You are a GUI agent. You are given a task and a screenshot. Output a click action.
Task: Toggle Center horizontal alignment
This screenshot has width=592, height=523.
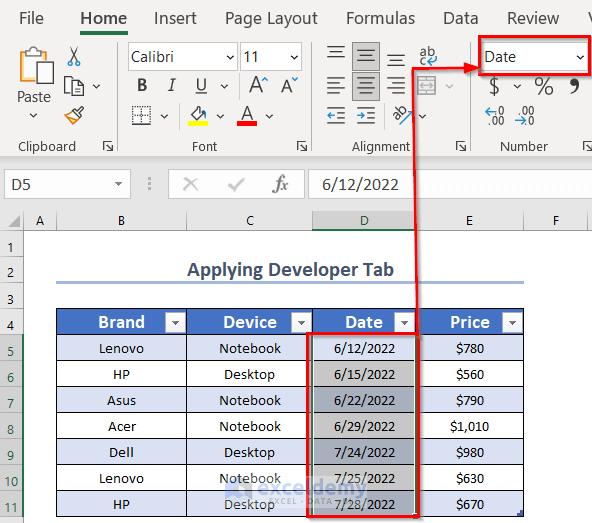(365, 86)
